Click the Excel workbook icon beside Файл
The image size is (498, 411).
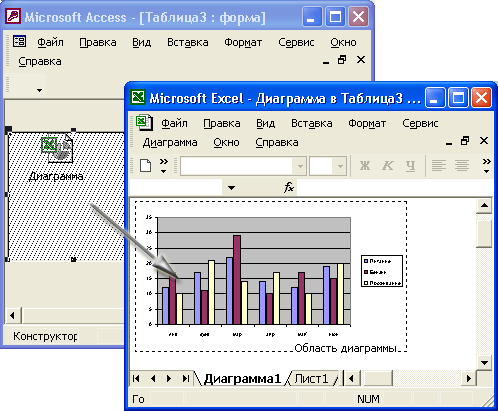(x=144, y=123)
